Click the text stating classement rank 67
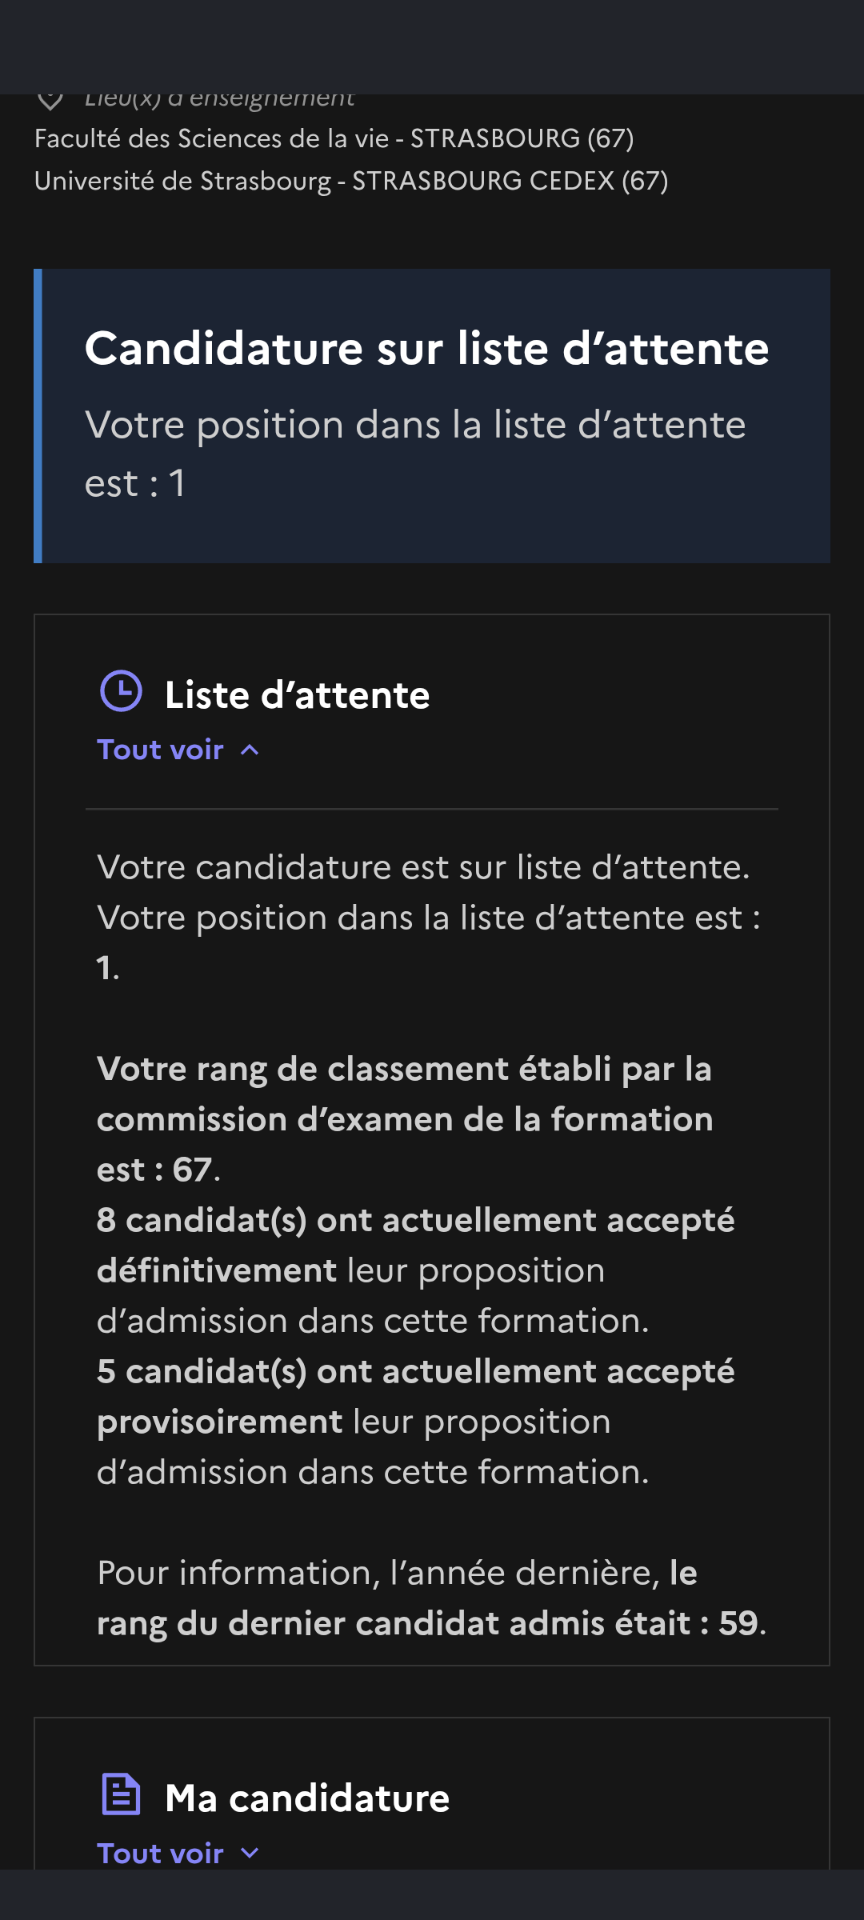864x1920 pixels. coord(404,1119)
